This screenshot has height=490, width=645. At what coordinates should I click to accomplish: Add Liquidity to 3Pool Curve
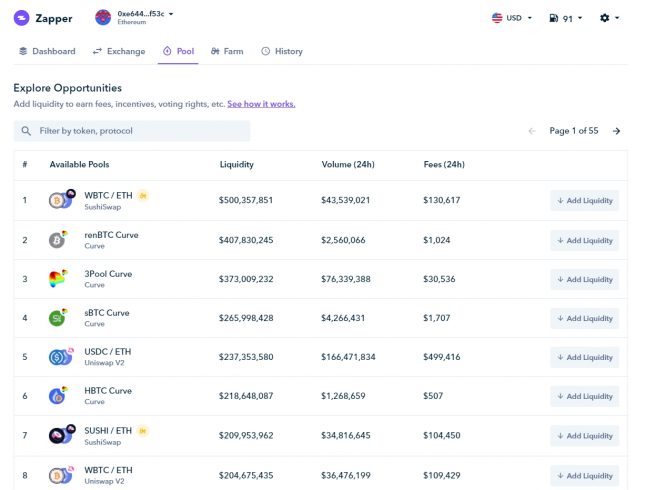pyautogui.click(x=585, y=279)
